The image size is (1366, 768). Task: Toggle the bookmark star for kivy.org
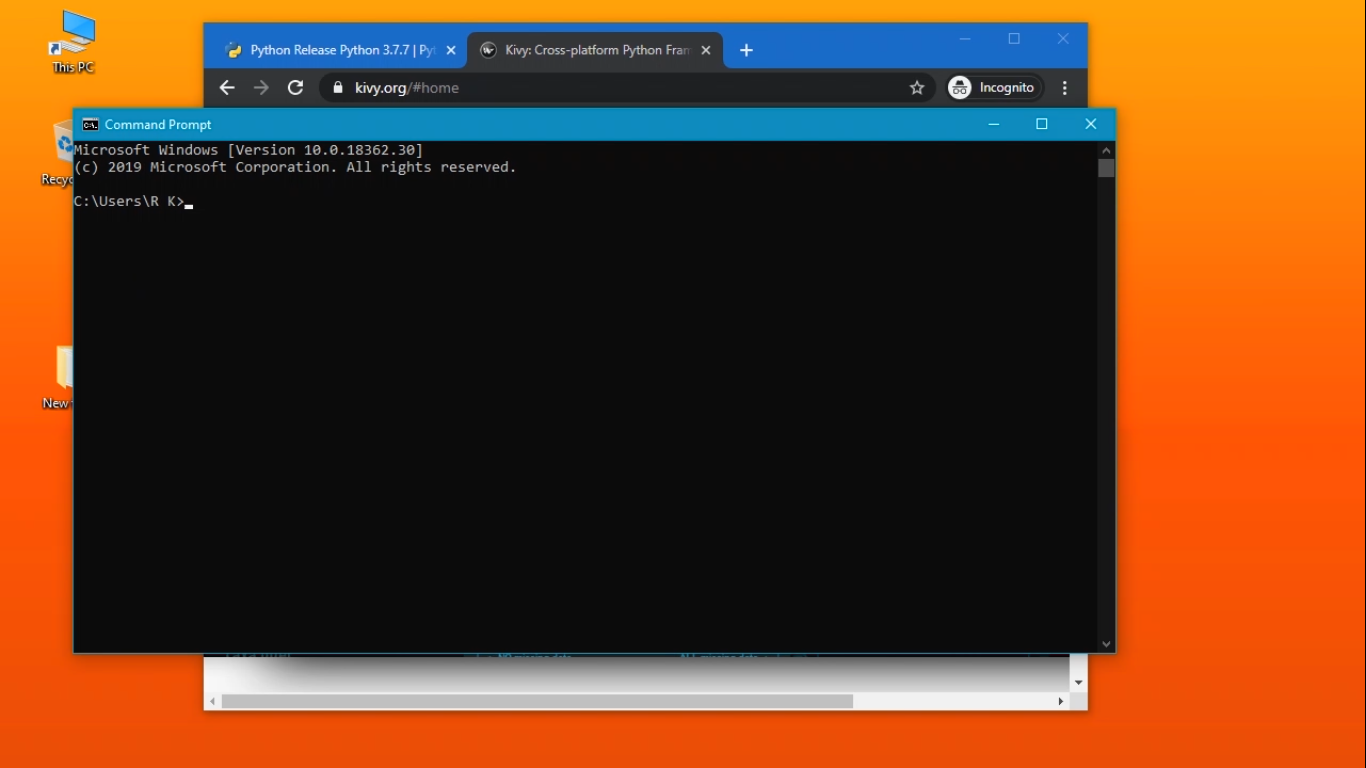pyautogui.click(x=917, y=88)
